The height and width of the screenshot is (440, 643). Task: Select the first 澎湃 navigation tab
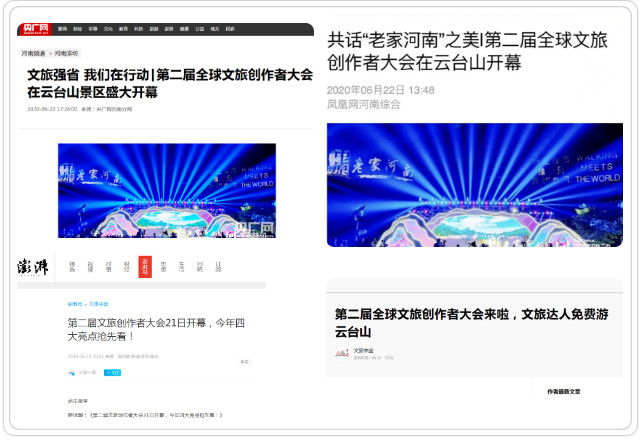pyautogui.click(x=71, y=266)
